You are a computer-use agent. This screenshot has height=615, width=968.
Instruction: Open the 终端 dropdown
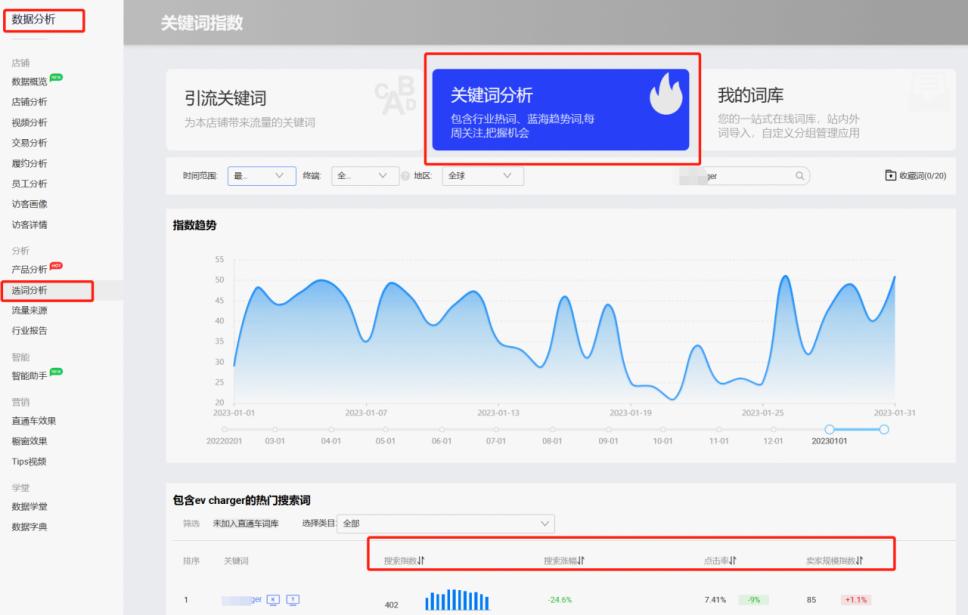click(365, 175)
